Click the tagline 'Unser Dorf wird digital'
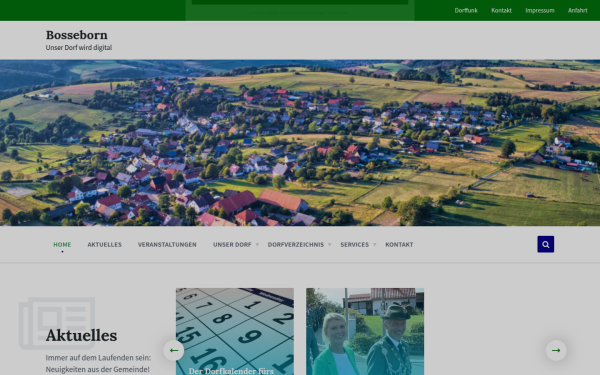 pos(79,47)
